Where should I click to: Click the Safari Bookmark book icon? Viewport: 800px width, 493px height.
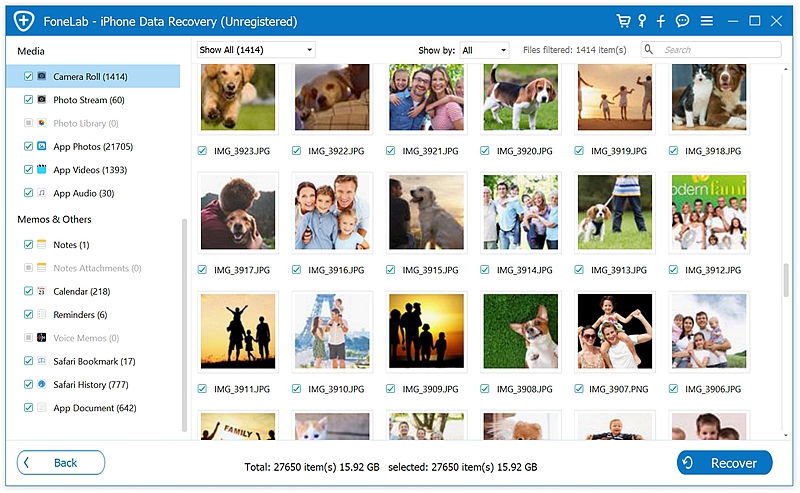click(x=42, y=361)
